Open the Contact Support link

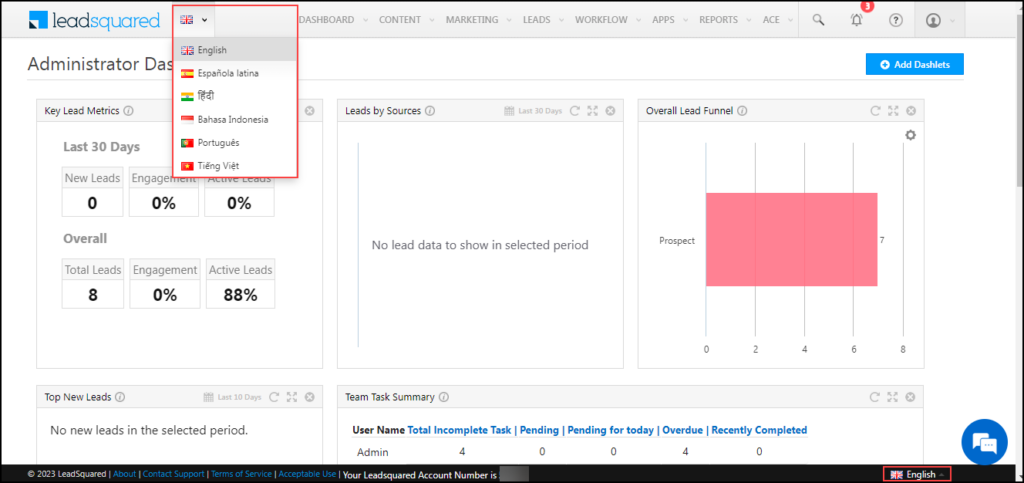pos(173,474)
